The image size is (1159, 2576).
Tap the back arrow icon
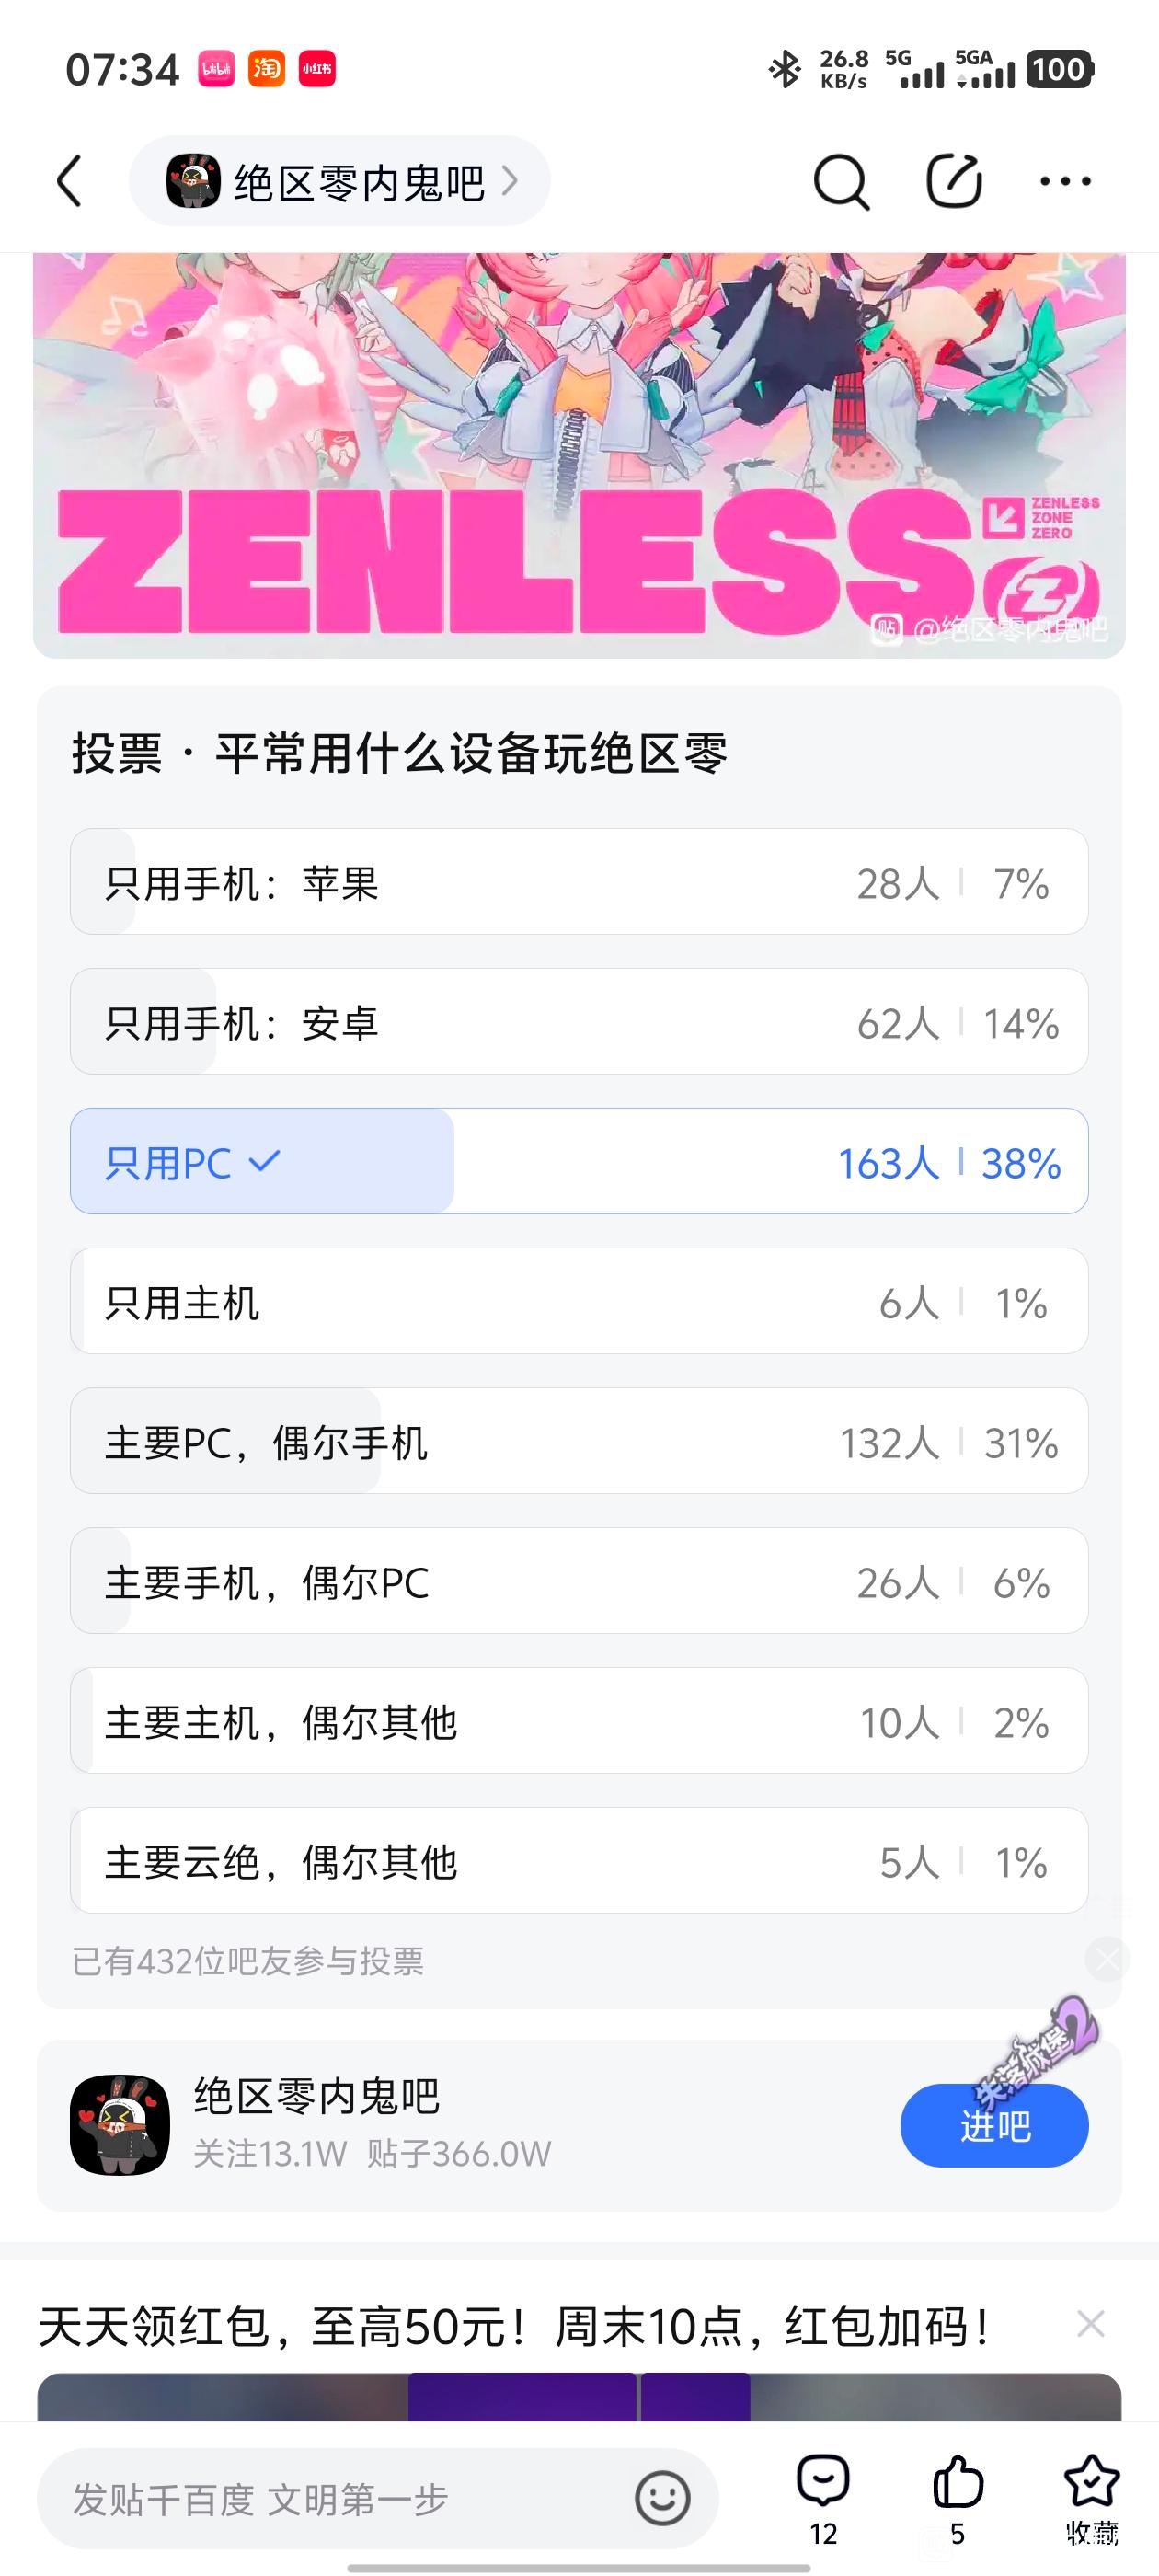click(x=70, y=182)
